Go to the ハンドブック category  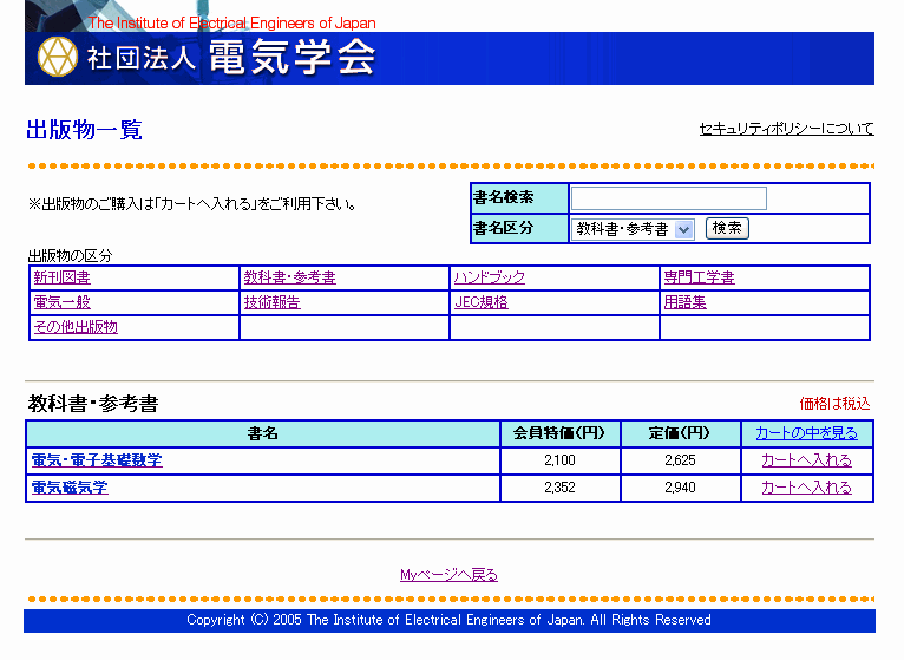(x=489, y=278)
